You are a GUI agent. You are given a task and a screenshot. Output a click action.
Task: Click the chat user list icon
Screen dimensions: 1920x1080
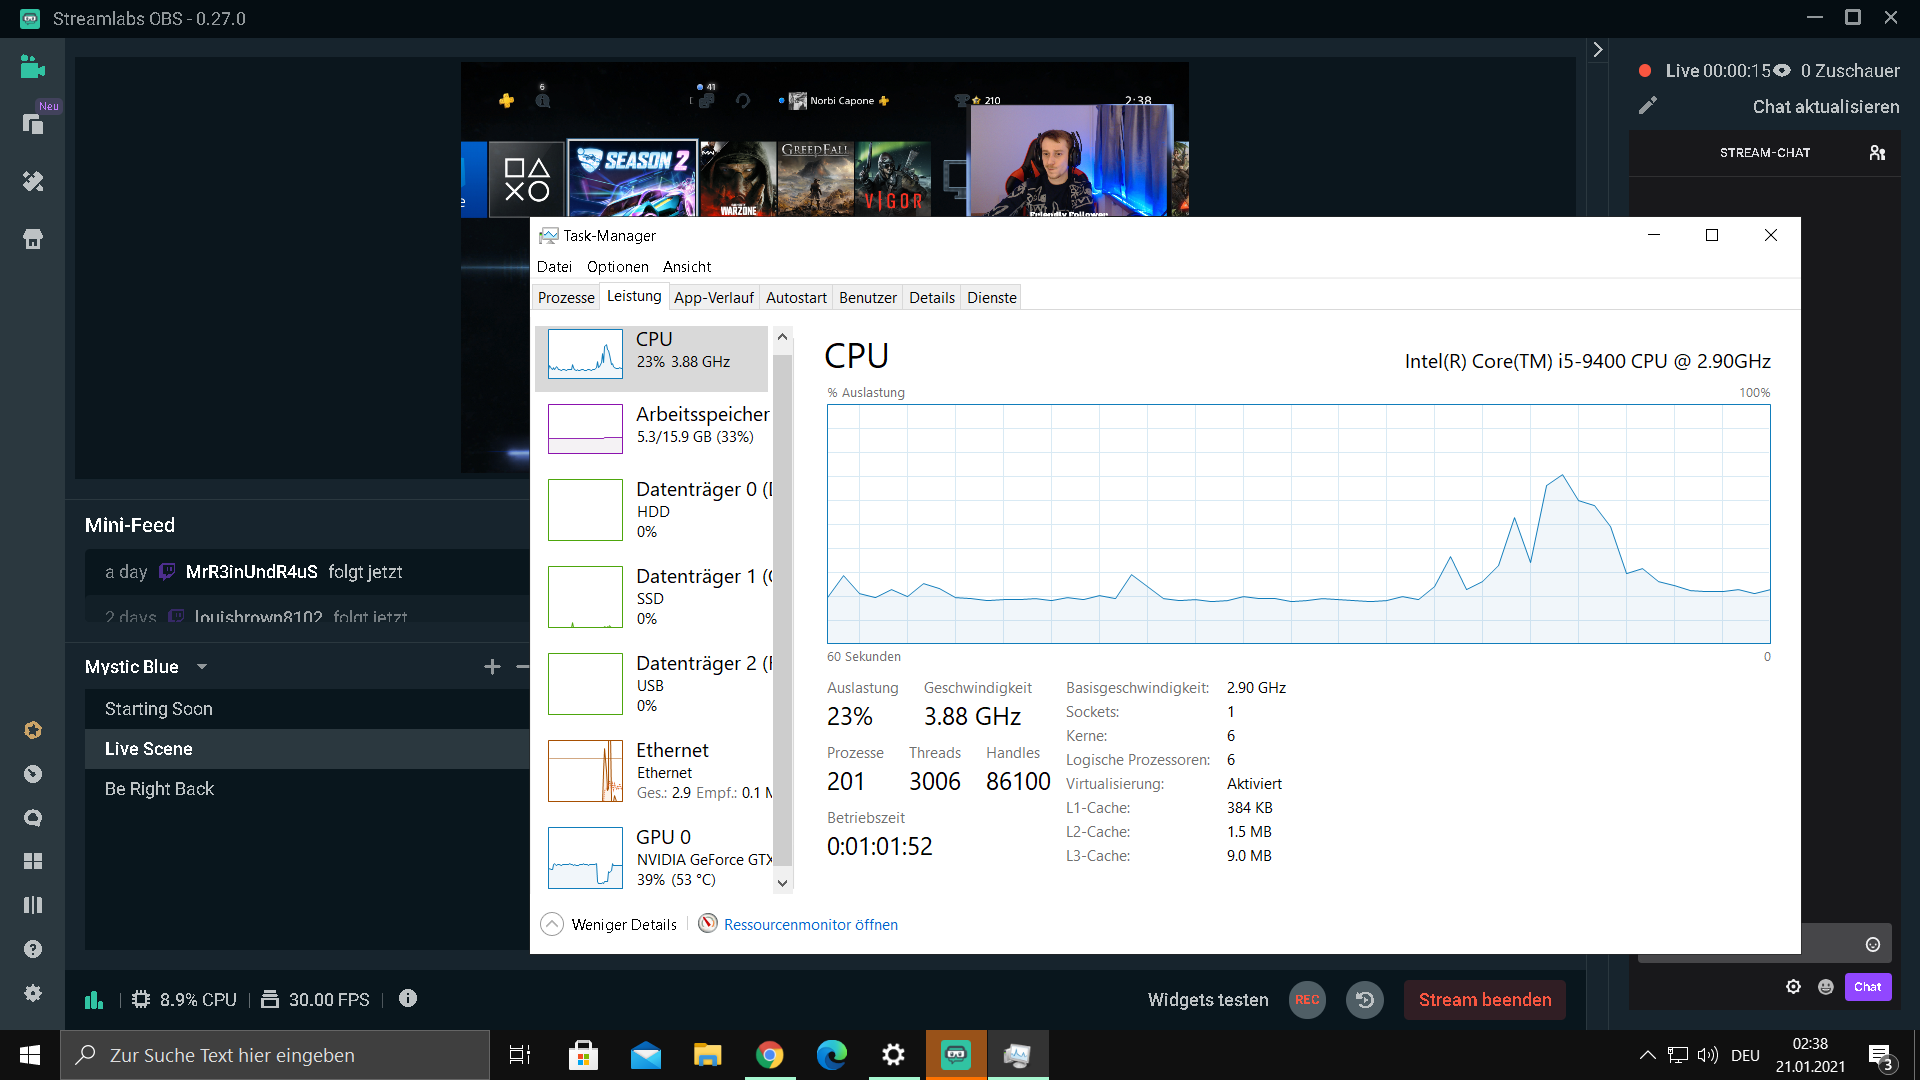pyautogui.click(x=1877, y=153)
